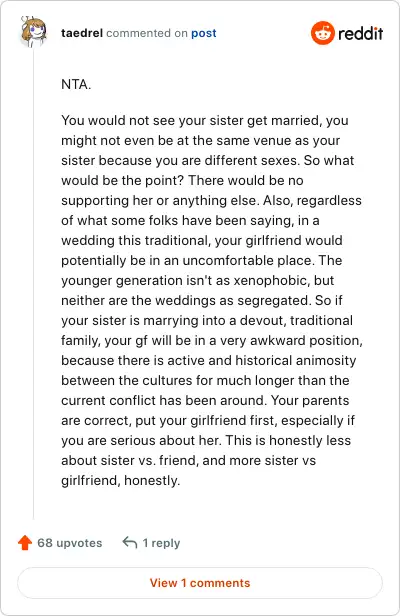Viewport: 400px width, 616px height.
Task: Collapse thread using vertical line under avatar
Action: (x=33, y=283)
